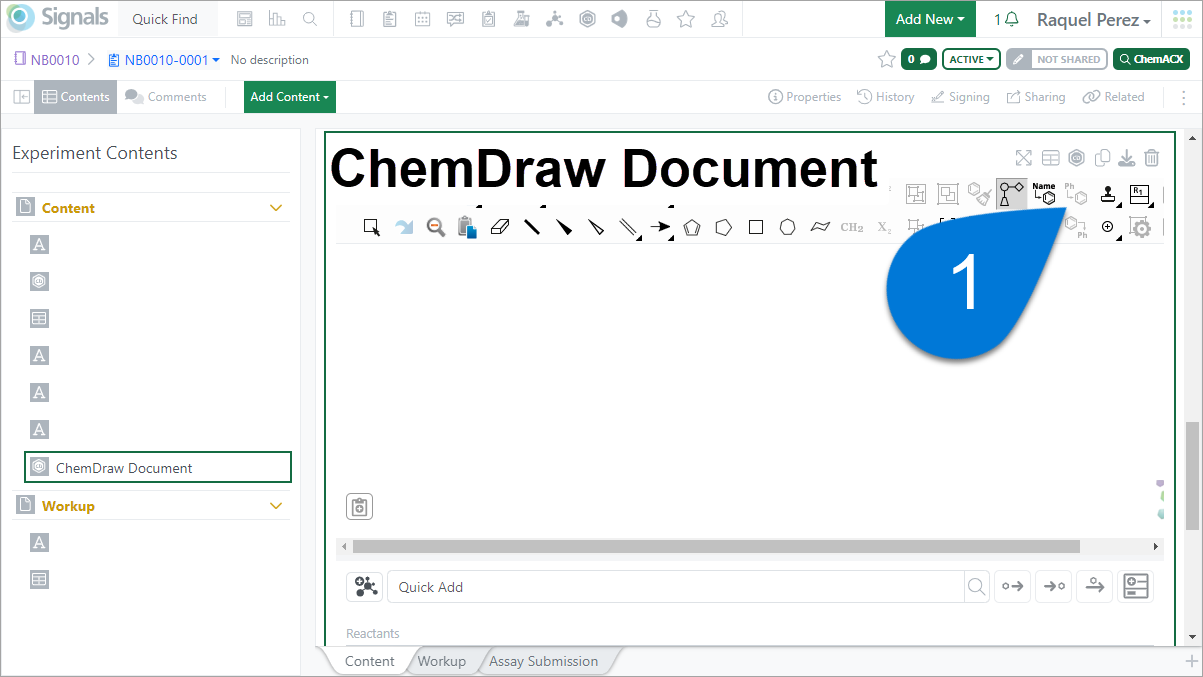
Task: Click the add reactant arrow button
Action: [x=1013, y=587]
